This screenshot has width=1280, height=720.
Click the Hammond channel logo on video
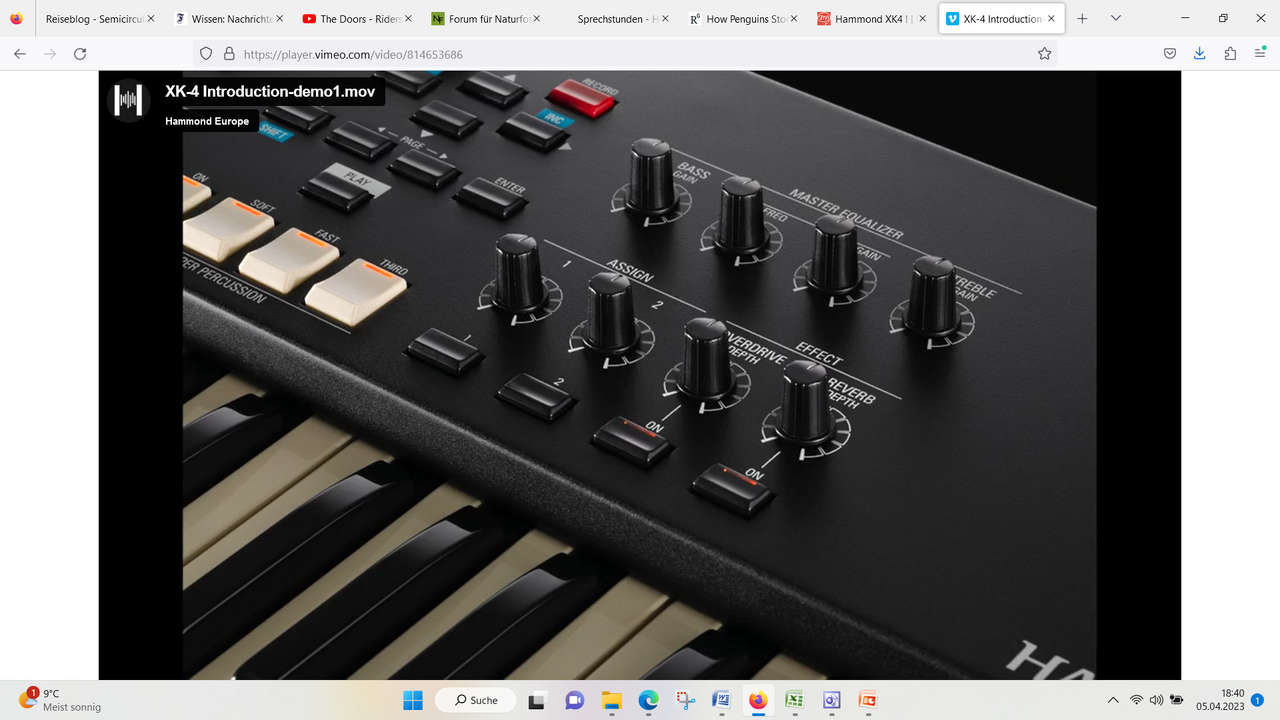127,99
